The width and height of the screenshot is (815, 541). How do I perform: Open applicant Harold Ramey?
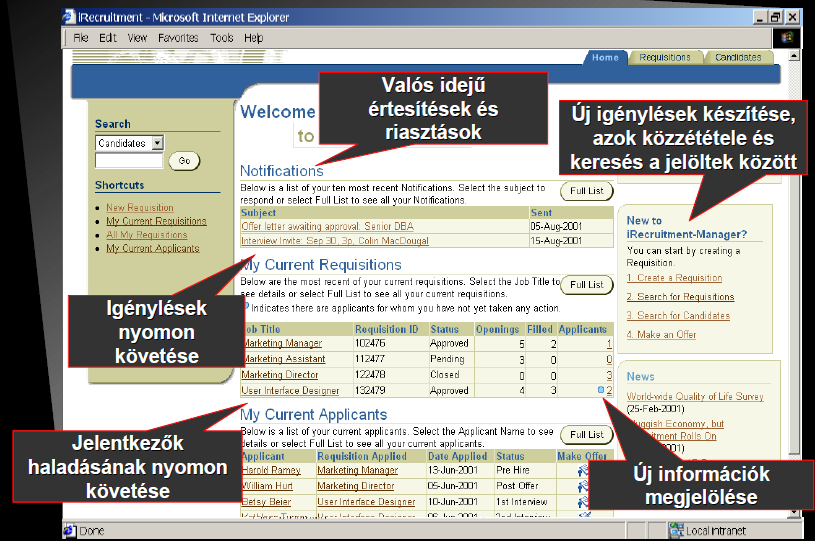(271, 470)
